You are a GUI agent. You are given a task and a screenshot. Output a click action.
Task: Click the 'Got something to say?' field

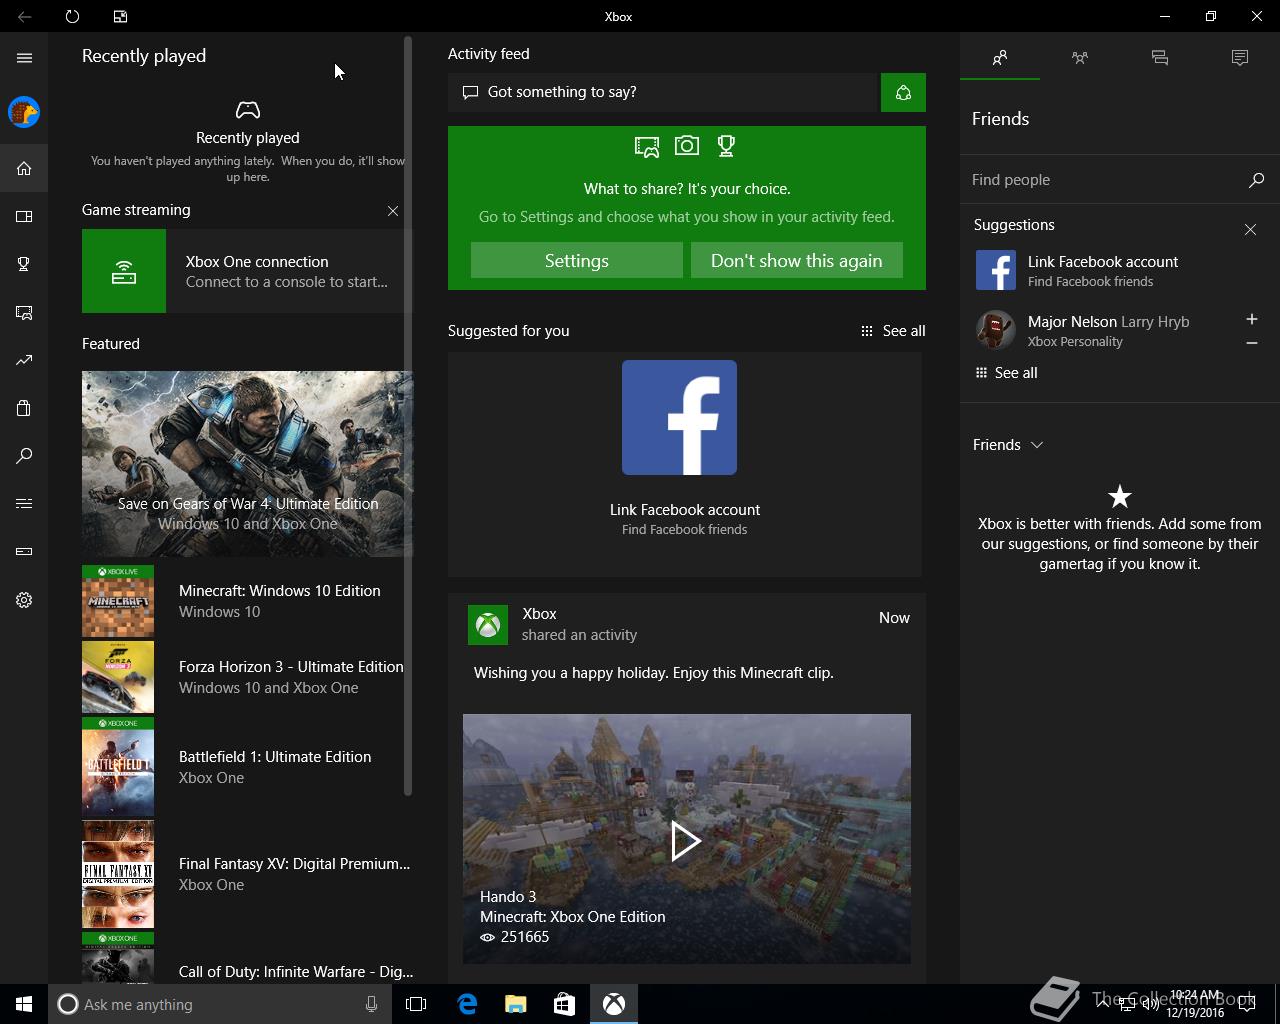click(662, 92)
